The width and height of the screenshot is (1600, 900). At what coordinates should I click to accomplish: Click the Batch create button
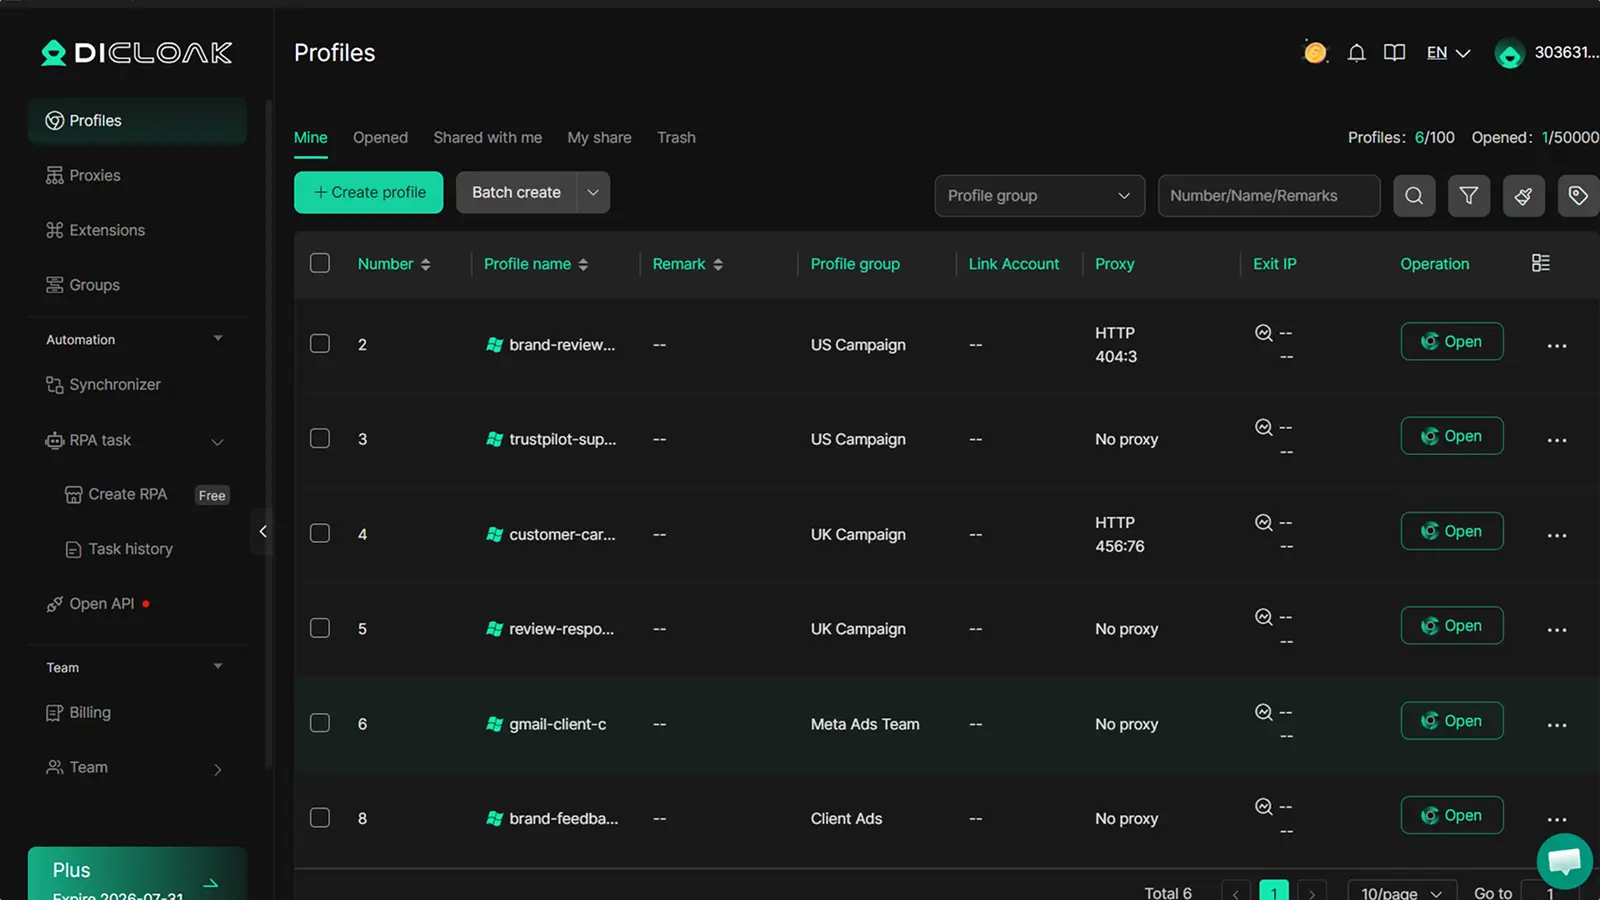(x=516, y=192)
